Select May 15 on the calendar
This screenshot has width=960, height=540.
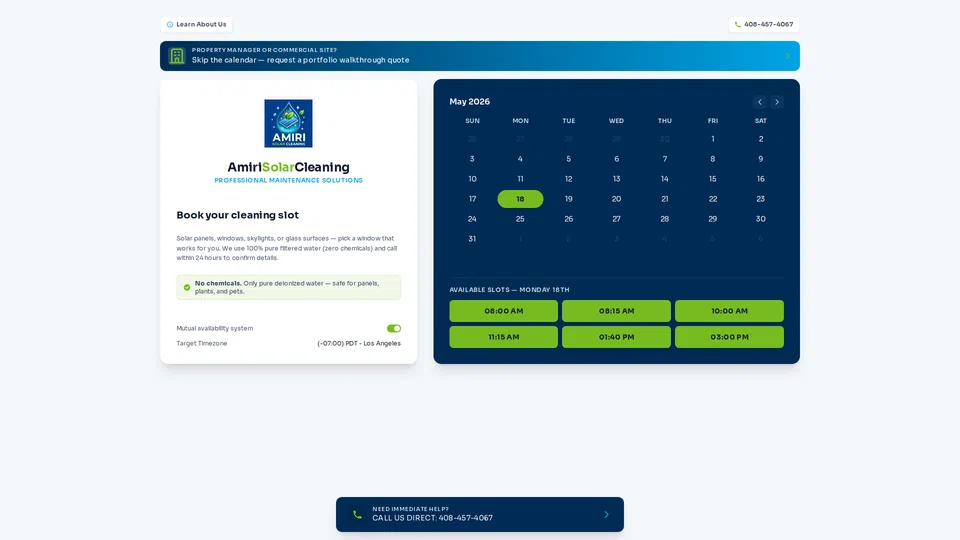[713, 179]
